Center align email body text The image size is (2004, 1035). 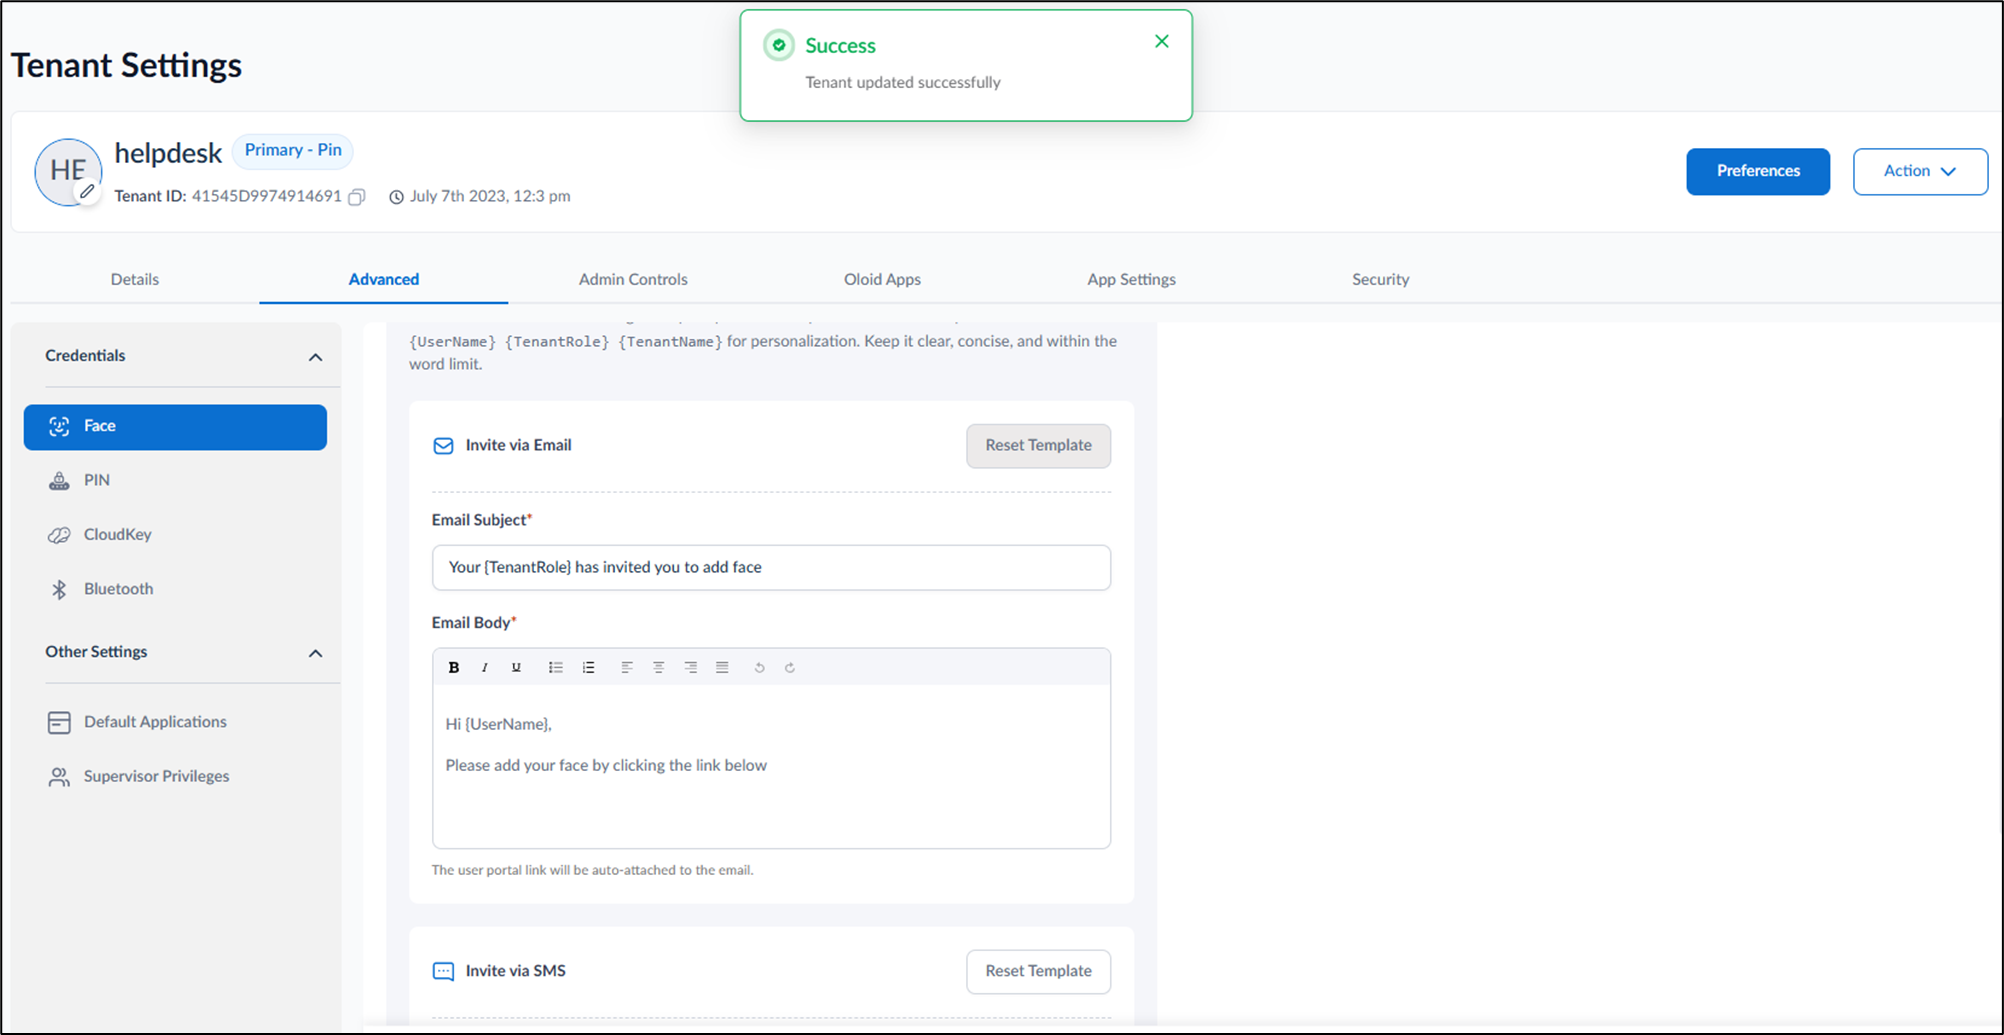659,667
